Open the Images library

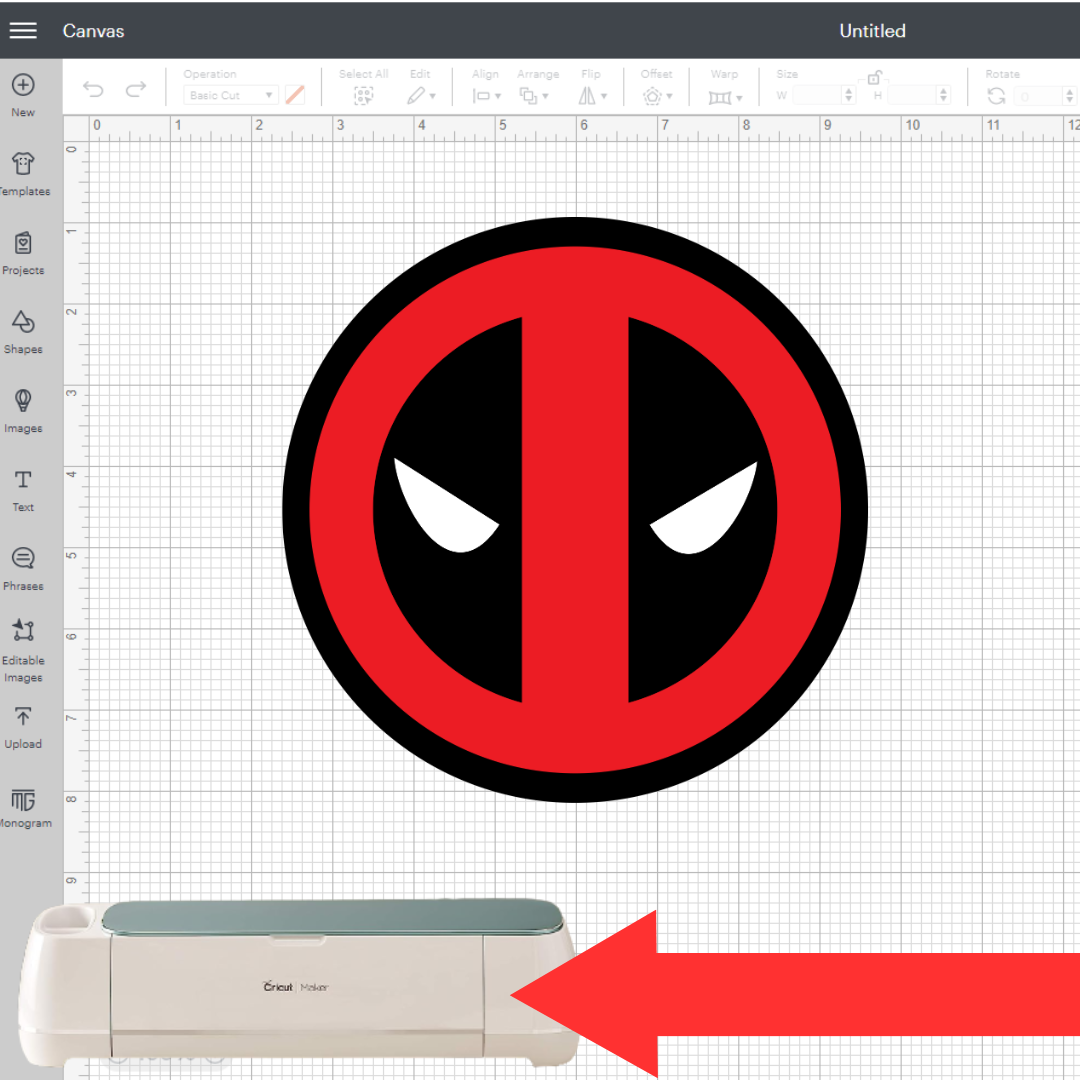click(23, 411)
